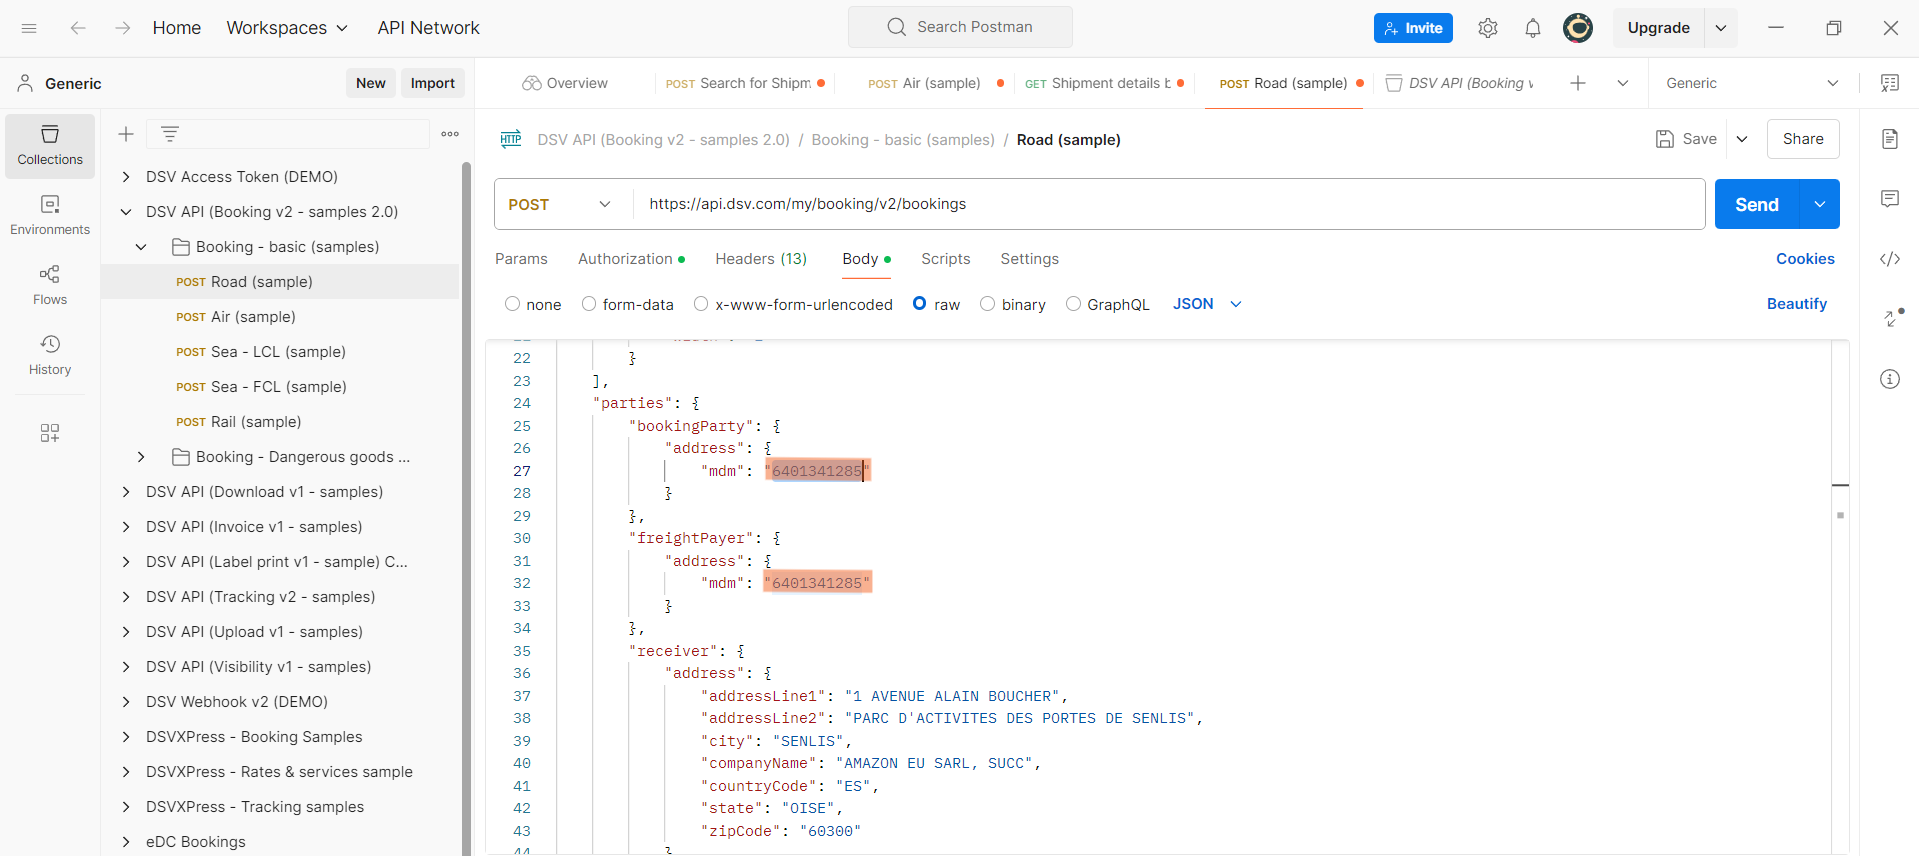This screenshot has width=1919, height=856.
Task: Click the notifications bell icon
Action: click(1532, 28)
